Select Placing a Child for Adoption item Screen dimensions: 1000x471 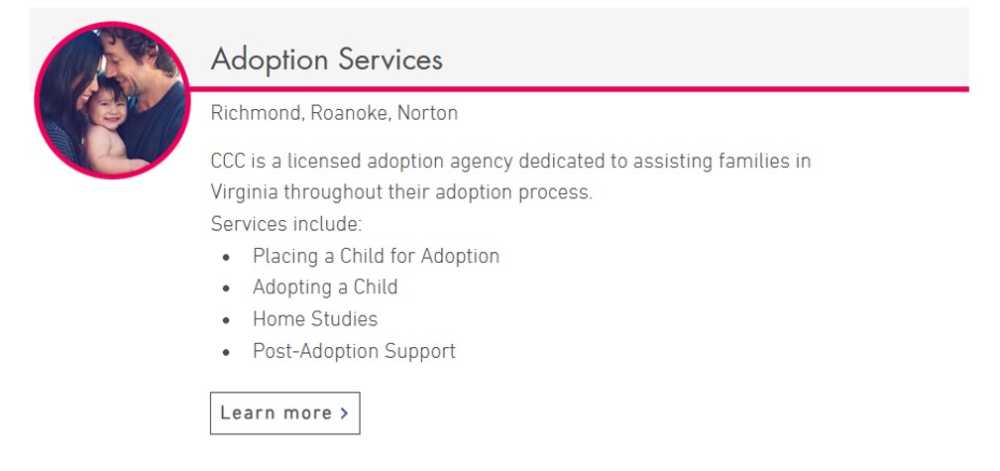pos(375,256)
